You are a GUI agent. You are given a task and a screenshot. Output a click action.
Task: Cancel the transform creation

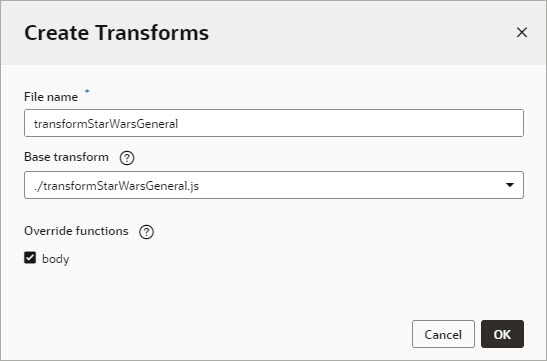pyautogui.click(x=443, y=334)
